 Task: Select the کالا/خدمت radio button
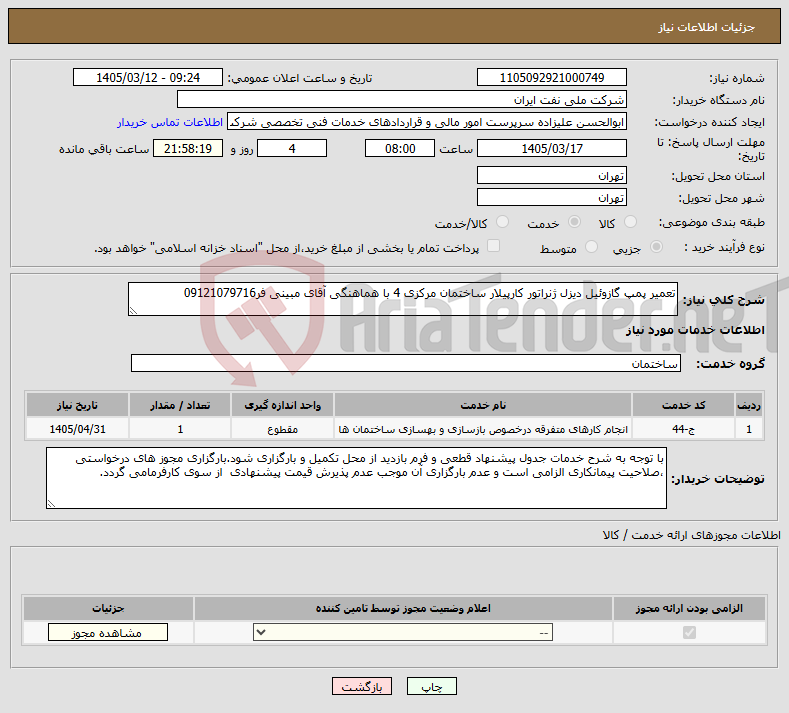click(502, 222)
